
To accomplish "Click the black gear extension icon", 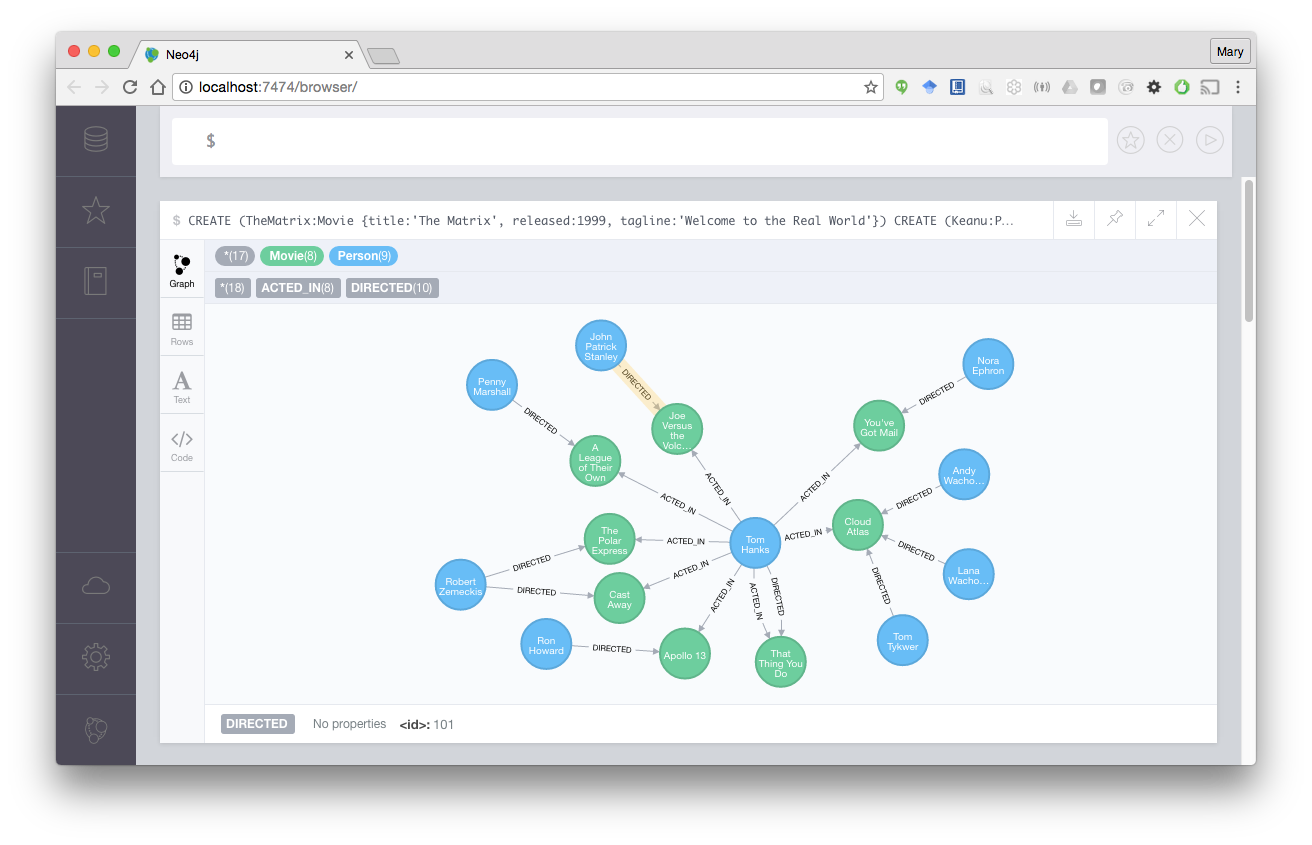I will (1154, 87).
